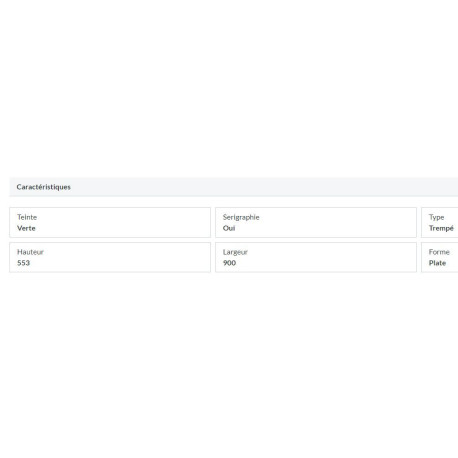Select the Verte tint value
The height and width of the screenshot is (458, 458).
26,228
